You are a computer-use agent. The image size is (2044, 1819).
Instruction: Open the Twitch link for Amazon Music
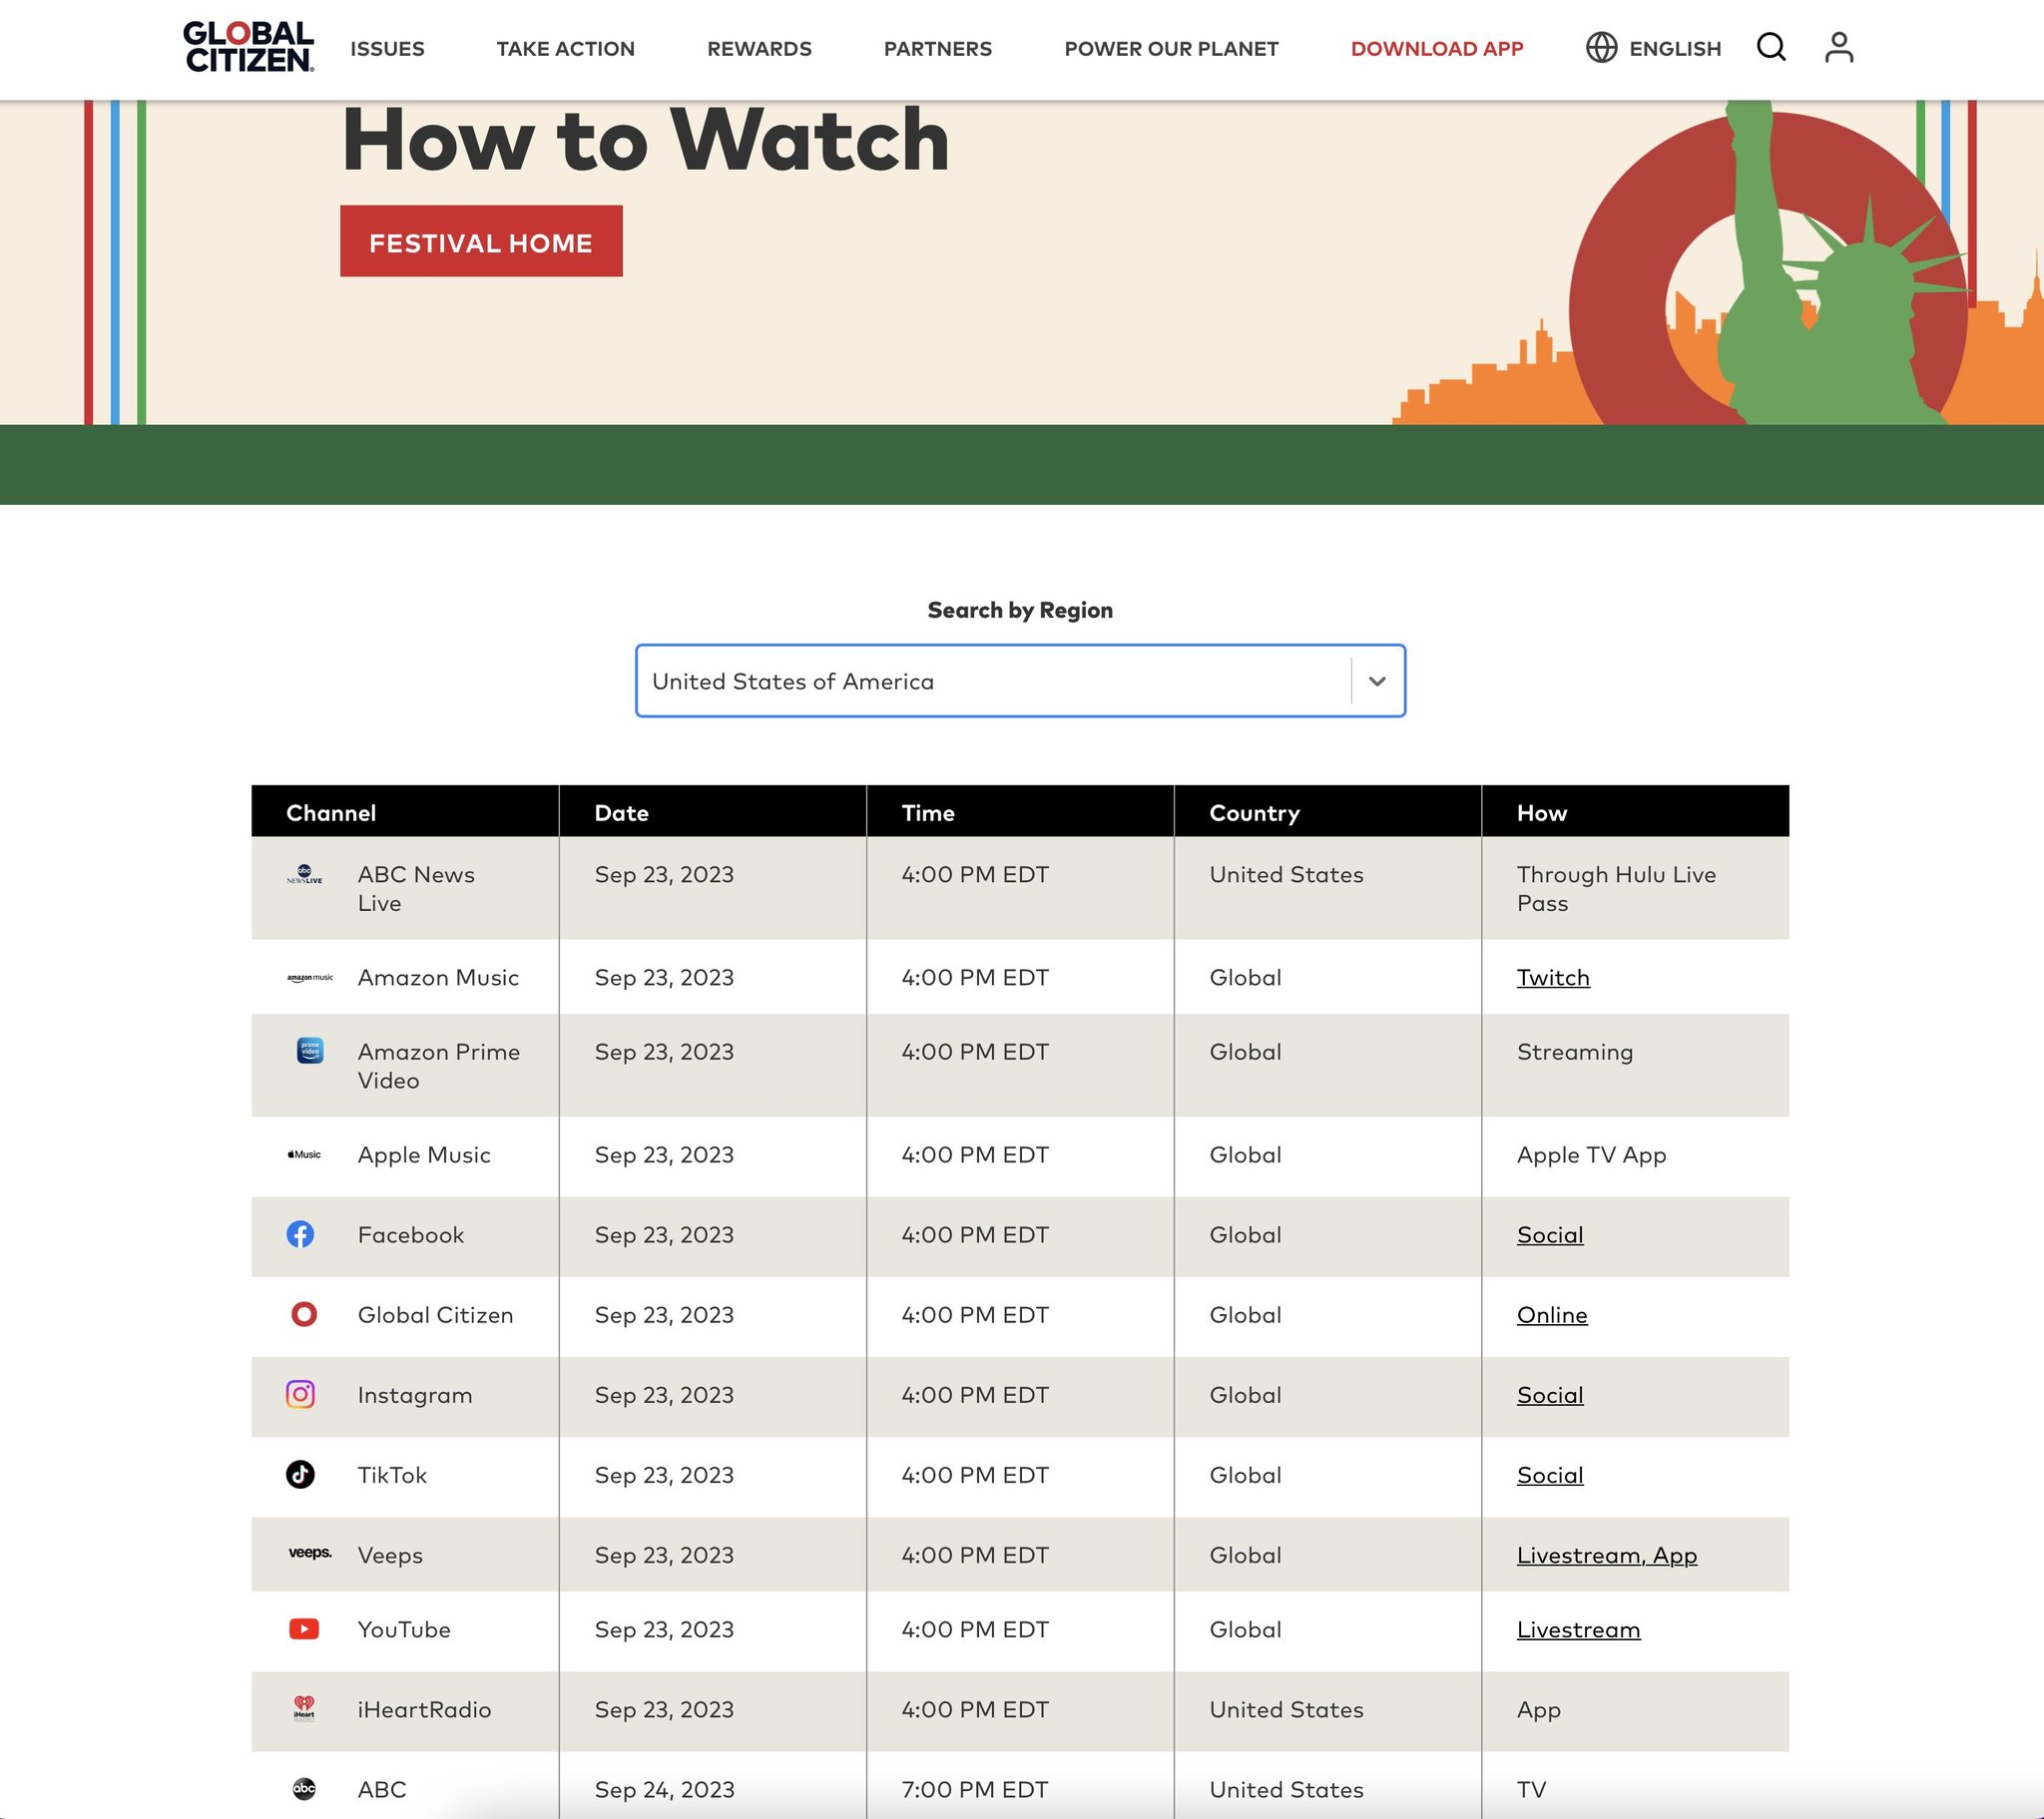[x=1552, y=977]
